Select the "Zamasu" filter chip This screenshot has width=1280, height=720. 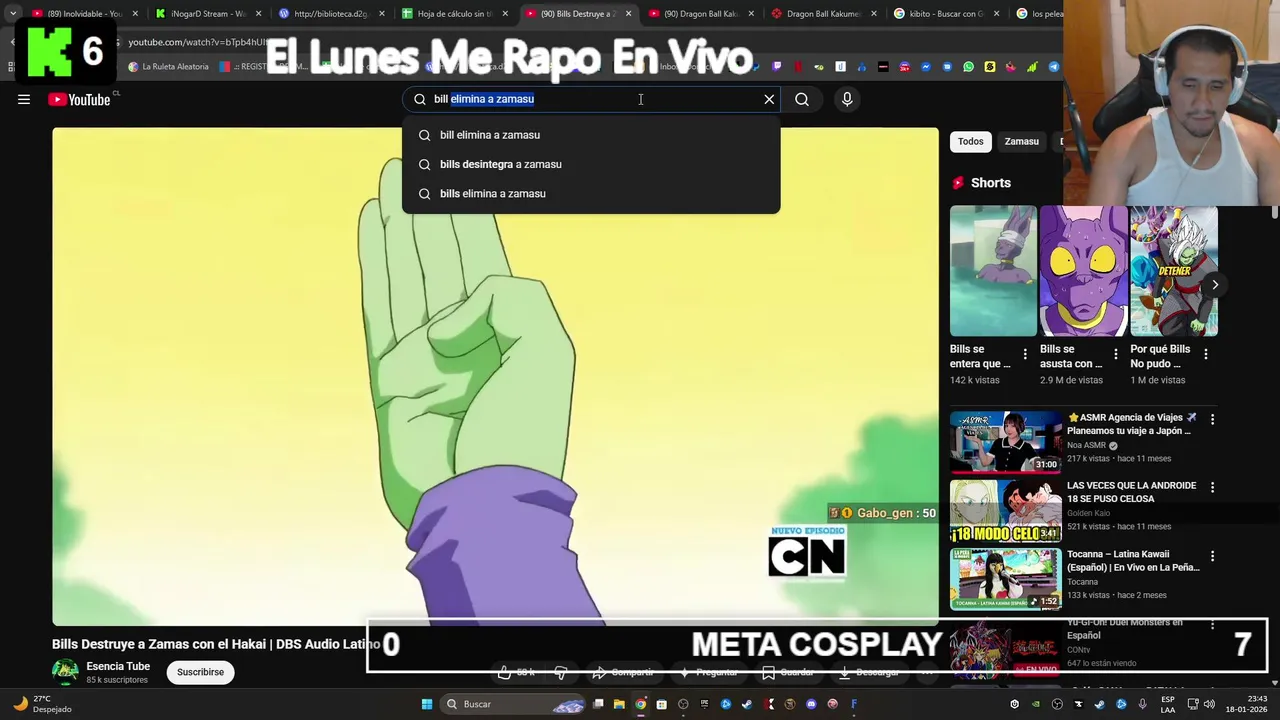[1021, 141]
